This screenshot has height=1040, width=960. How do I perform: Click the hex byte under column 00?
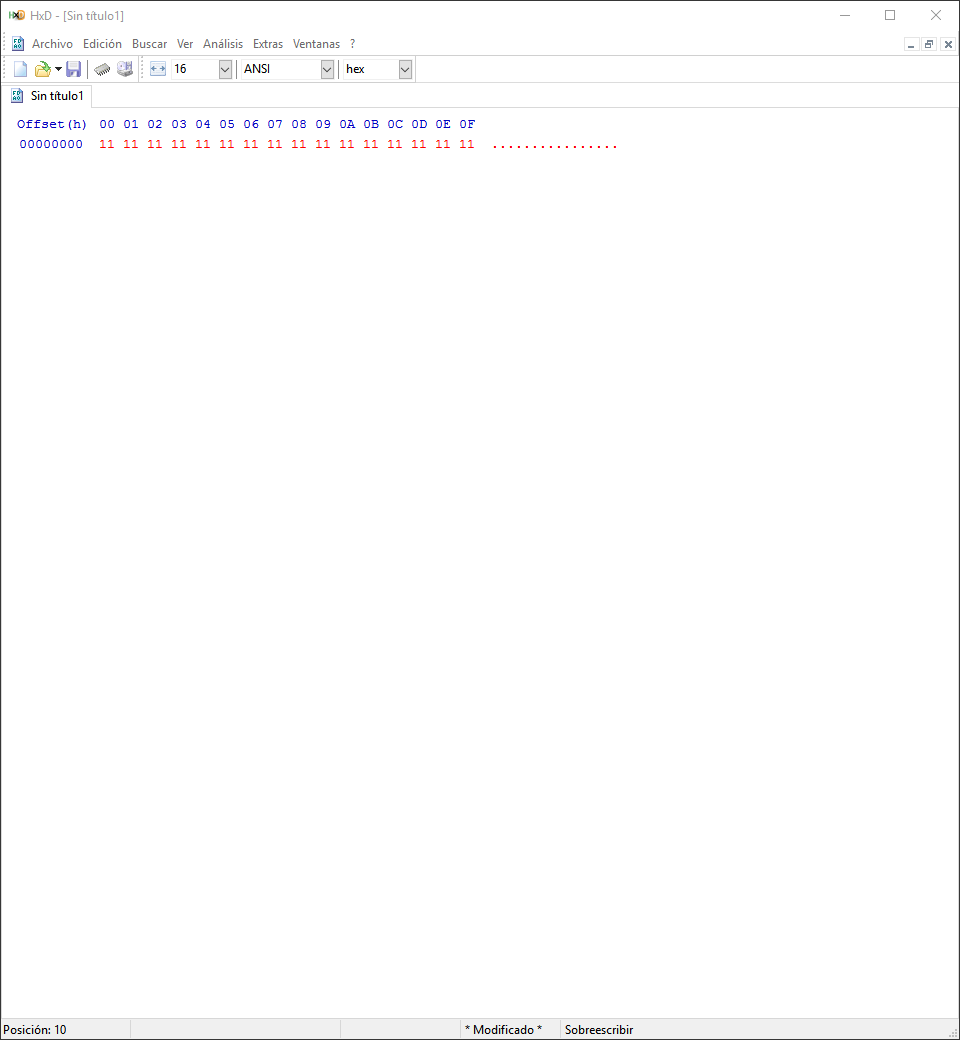click(x=107, y=144)
